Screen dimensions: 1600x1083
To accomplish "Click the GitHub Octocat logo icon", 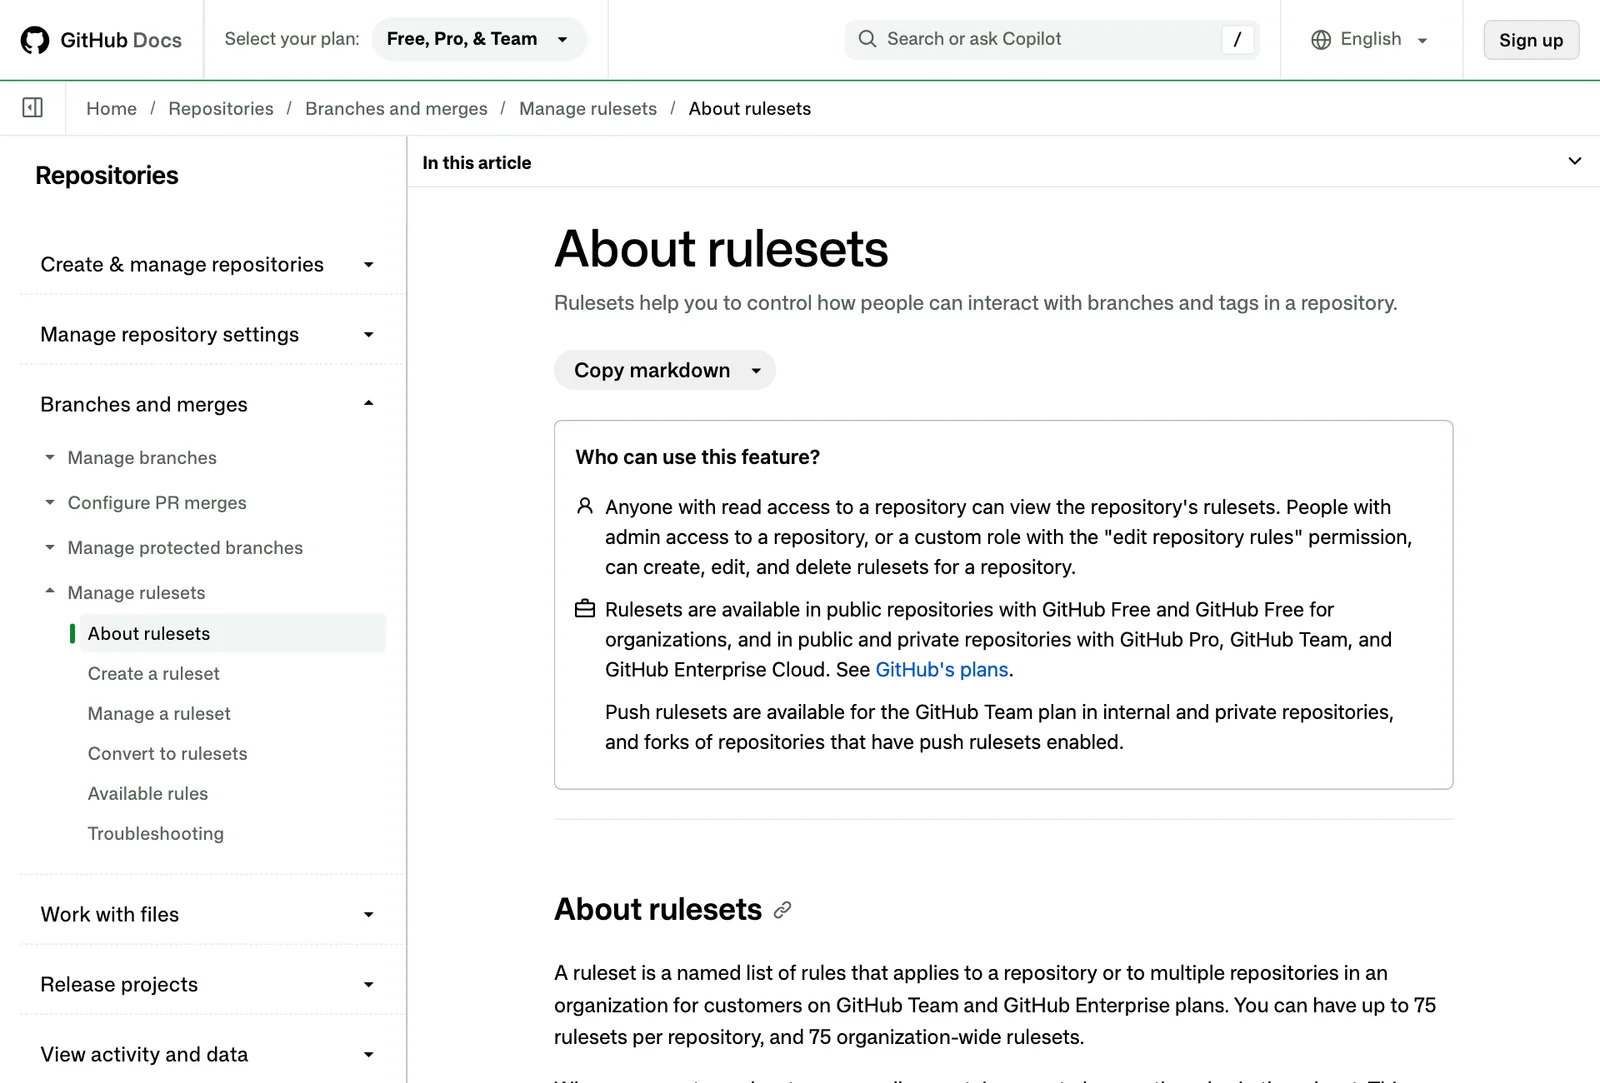I will coord(35,40).
